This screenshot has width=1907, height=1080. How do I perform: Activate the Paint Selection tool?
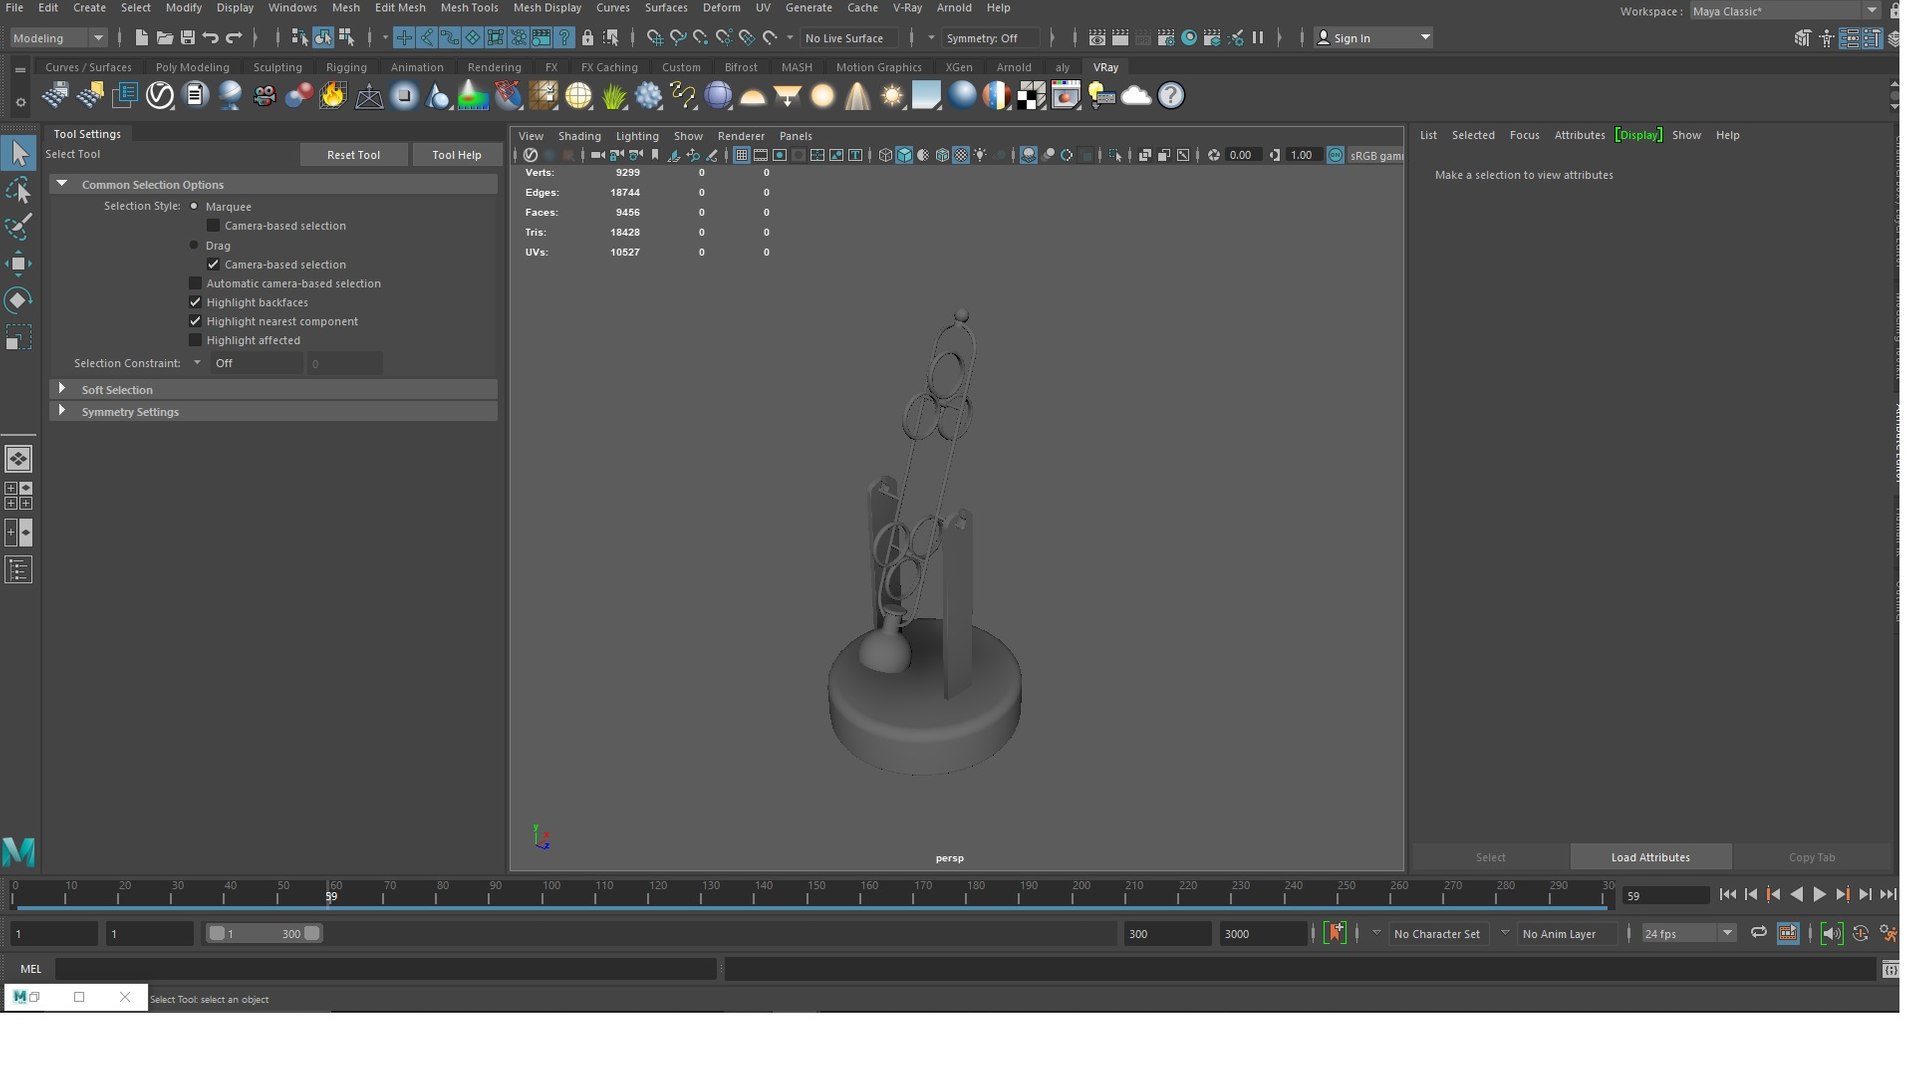coord(18,227)
